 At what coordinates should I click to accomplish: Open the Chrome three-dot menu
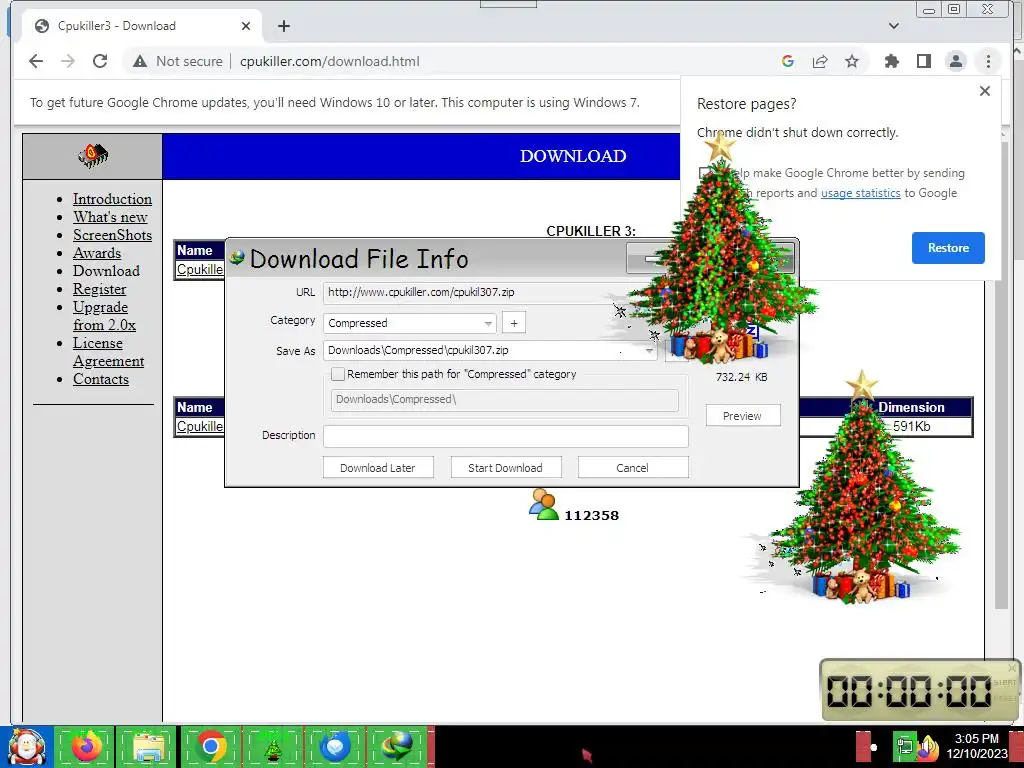[x=988, y=61]
